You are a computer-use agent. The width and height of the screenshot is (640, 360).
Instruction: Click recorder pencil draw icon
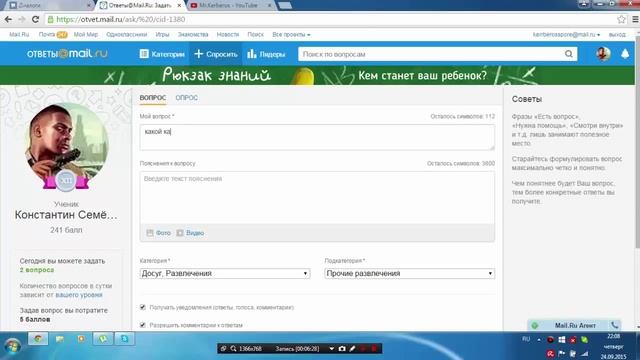(x=352, y=349)
